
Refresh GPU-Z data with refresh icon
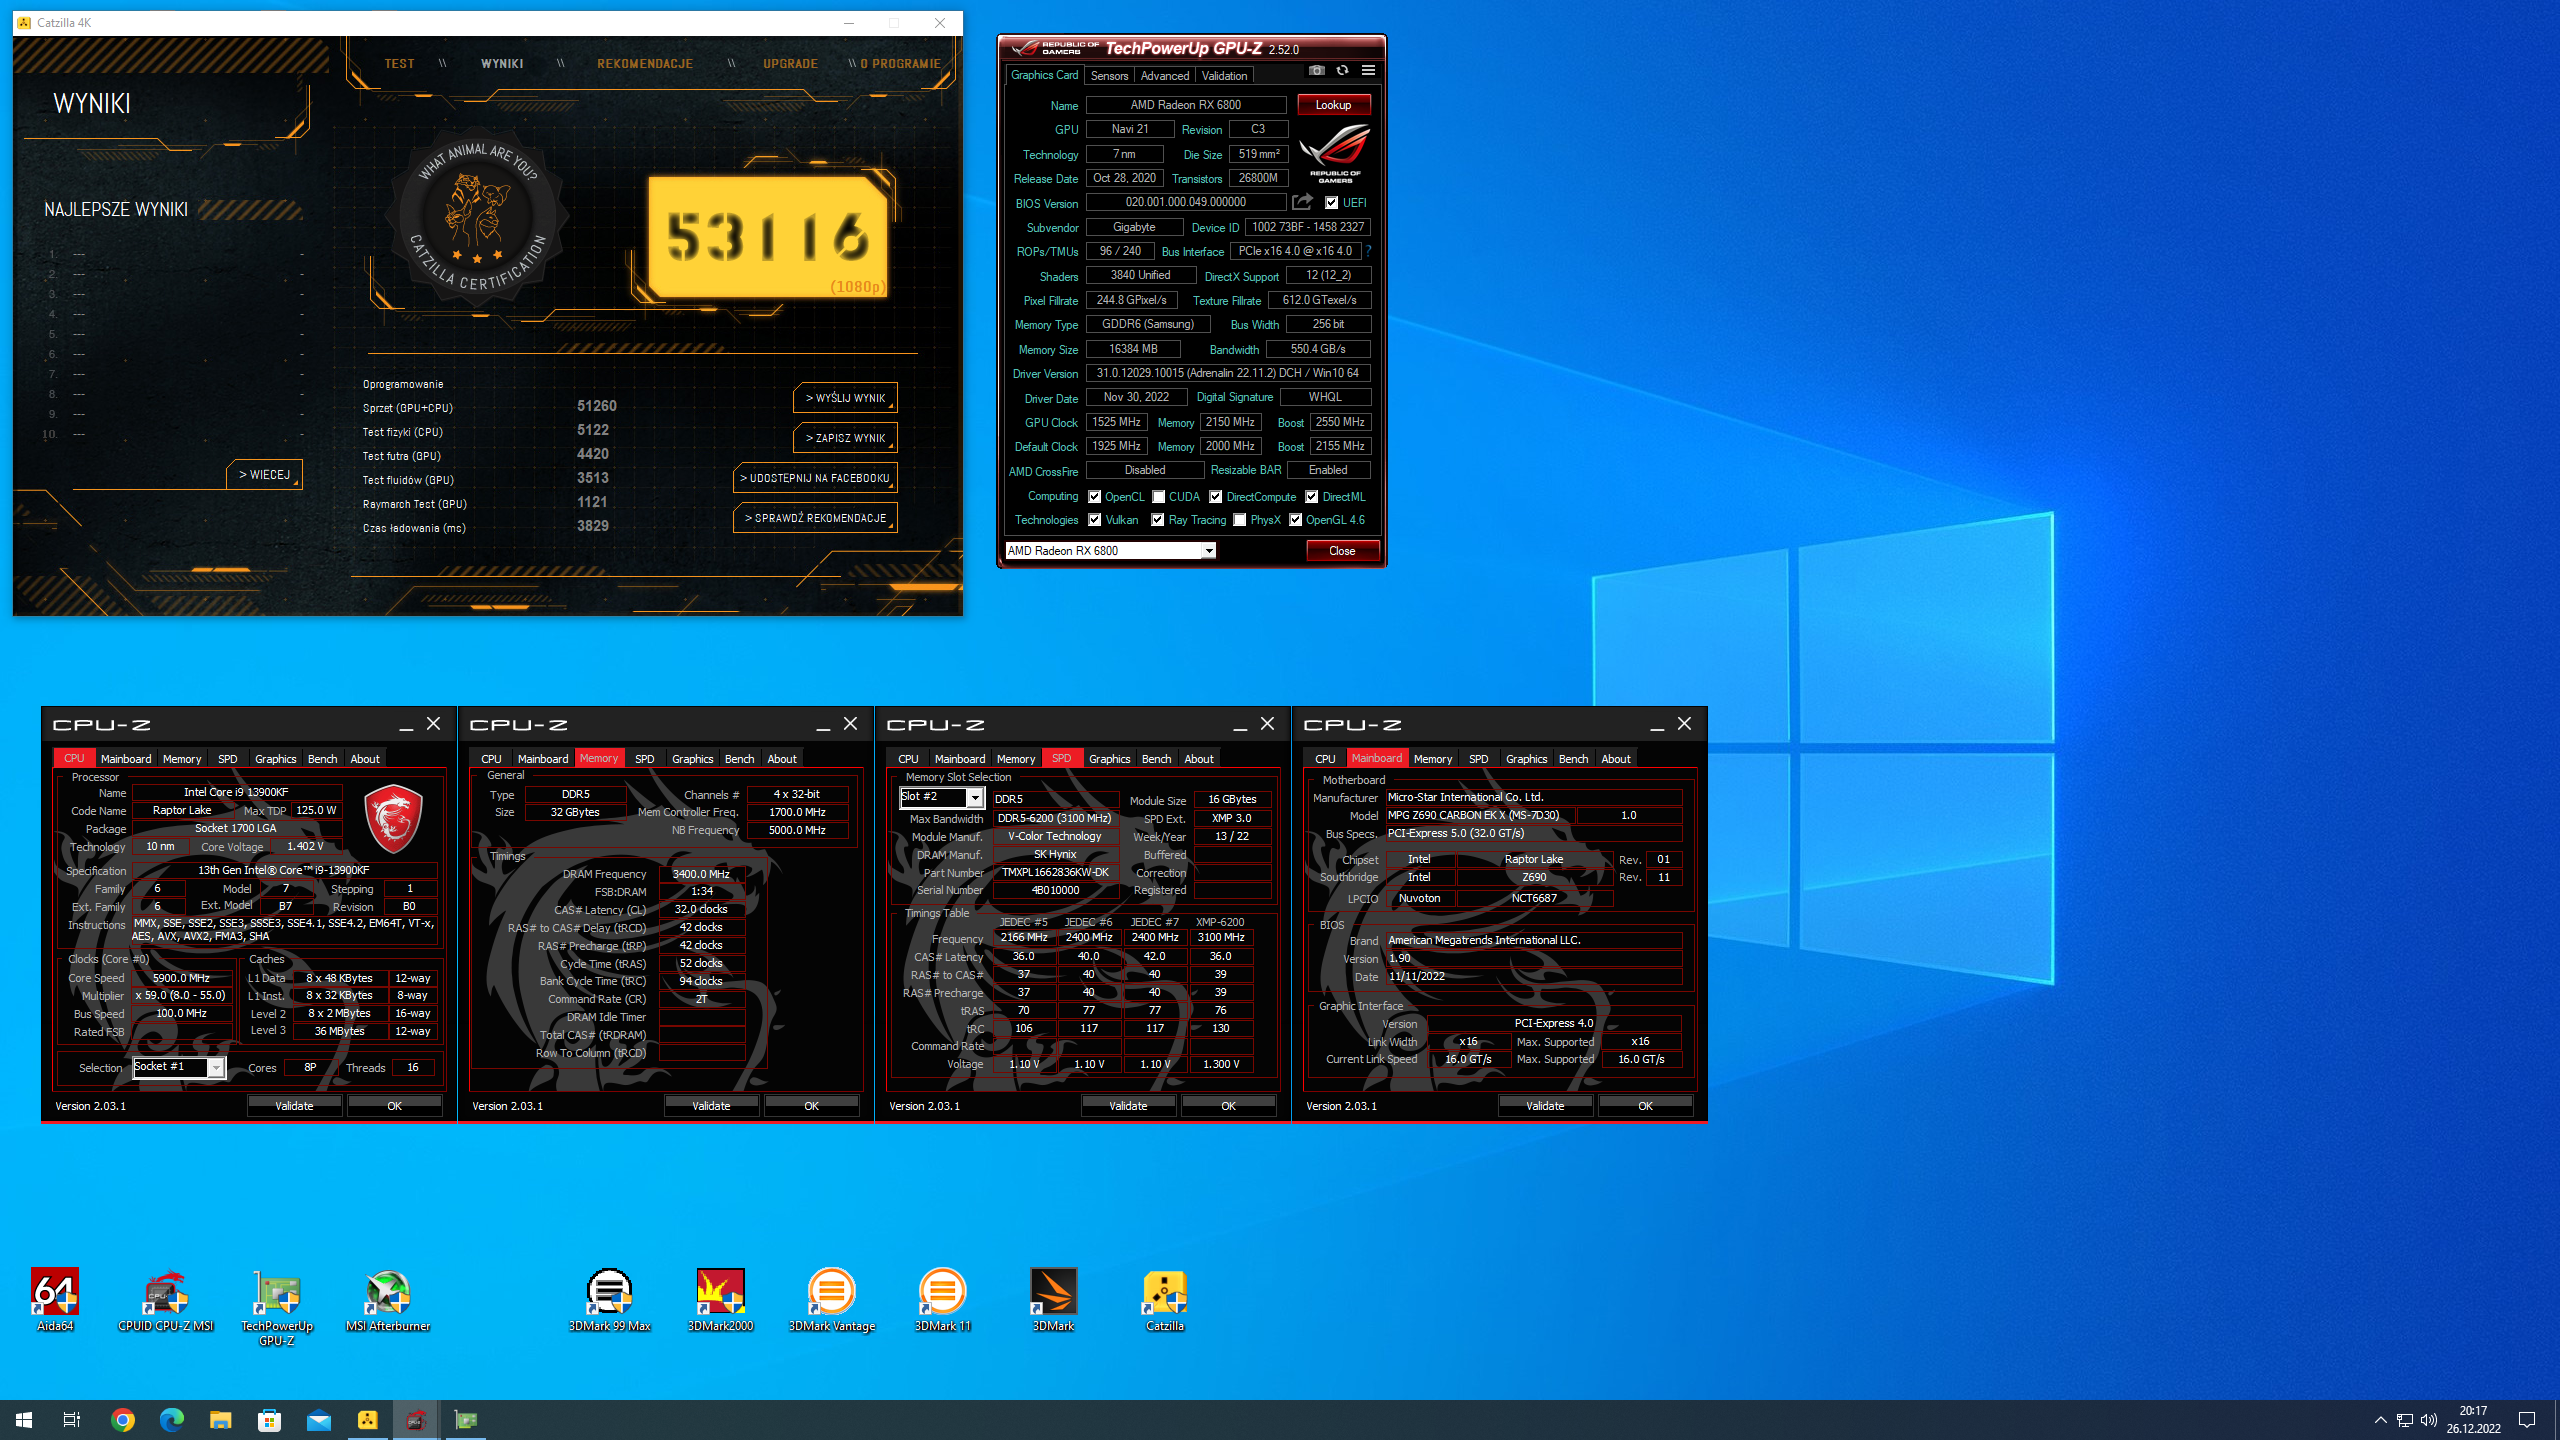[x=1342, y=71]
